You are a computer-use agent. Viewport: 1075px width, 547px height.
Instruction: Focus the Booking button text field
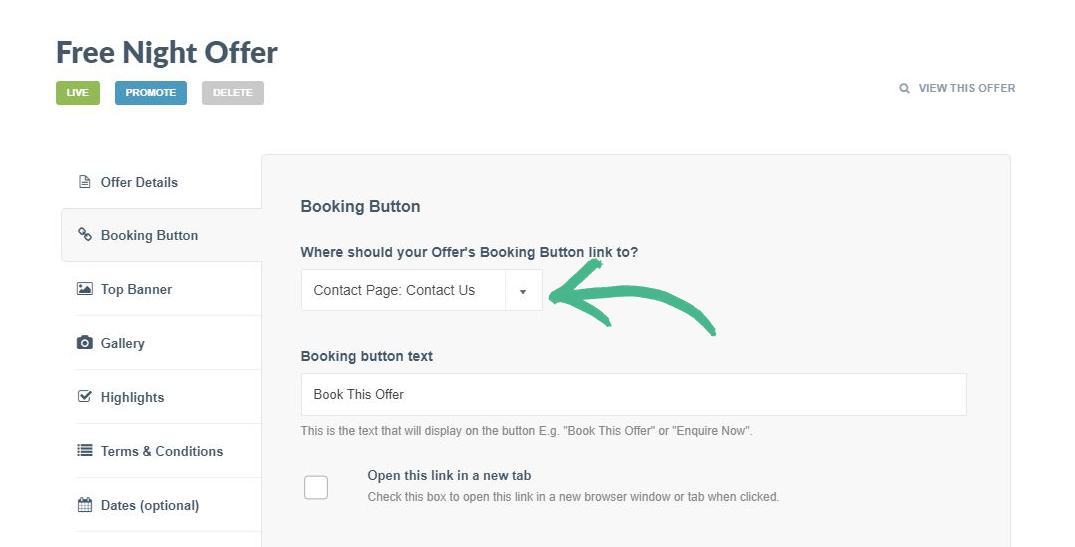point(633,394)
